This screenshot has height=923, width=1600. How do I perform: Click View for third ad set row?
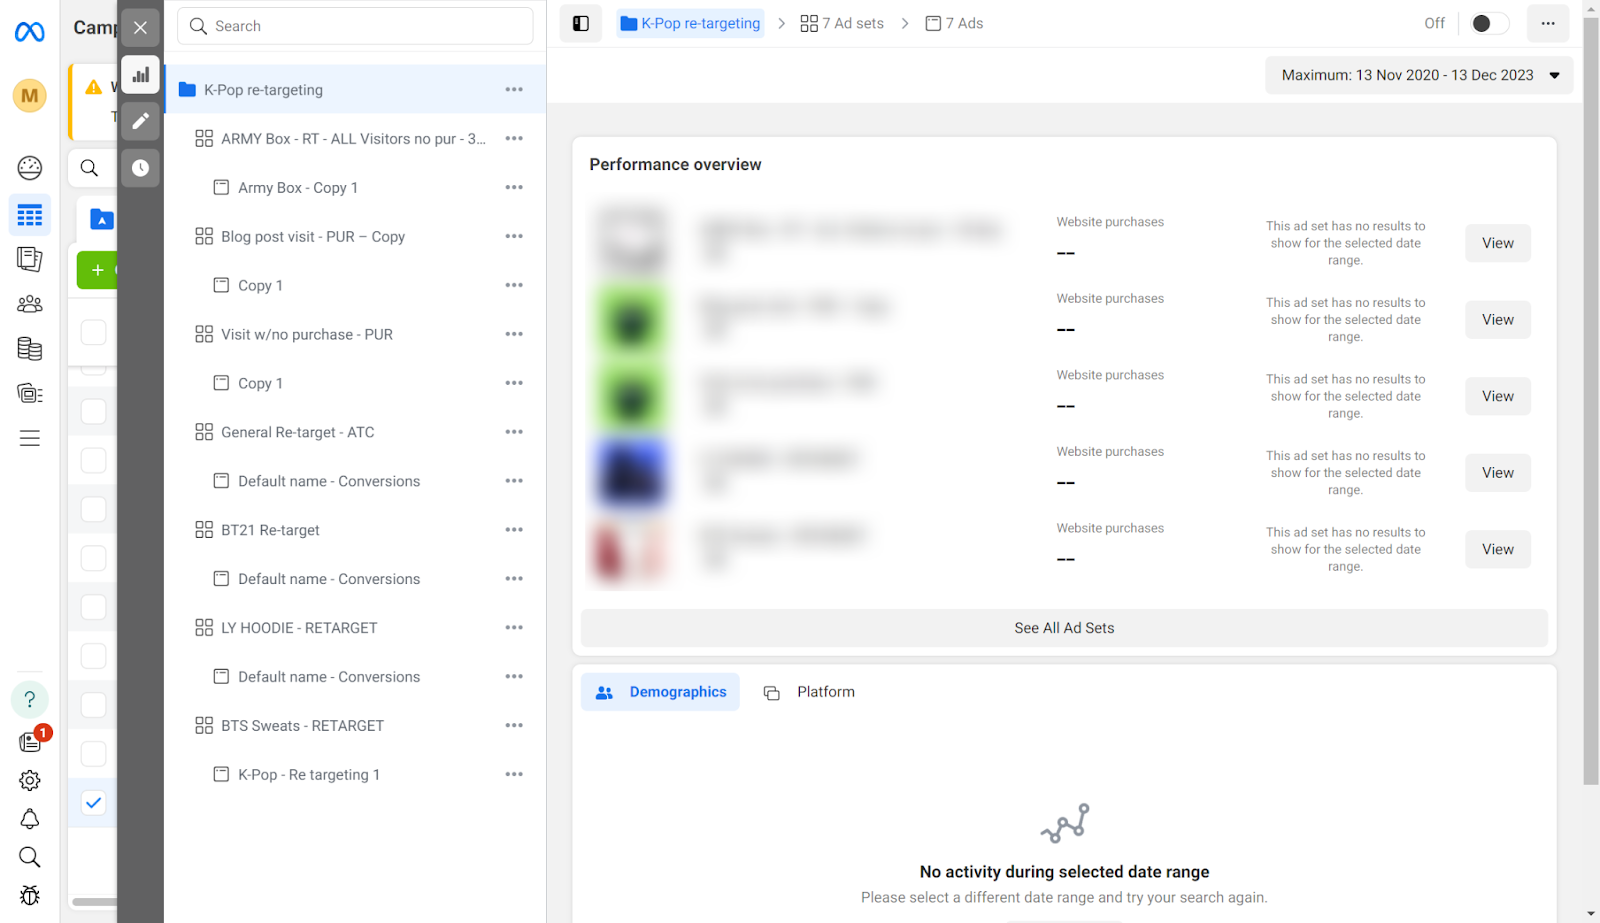pos(1497,396)
